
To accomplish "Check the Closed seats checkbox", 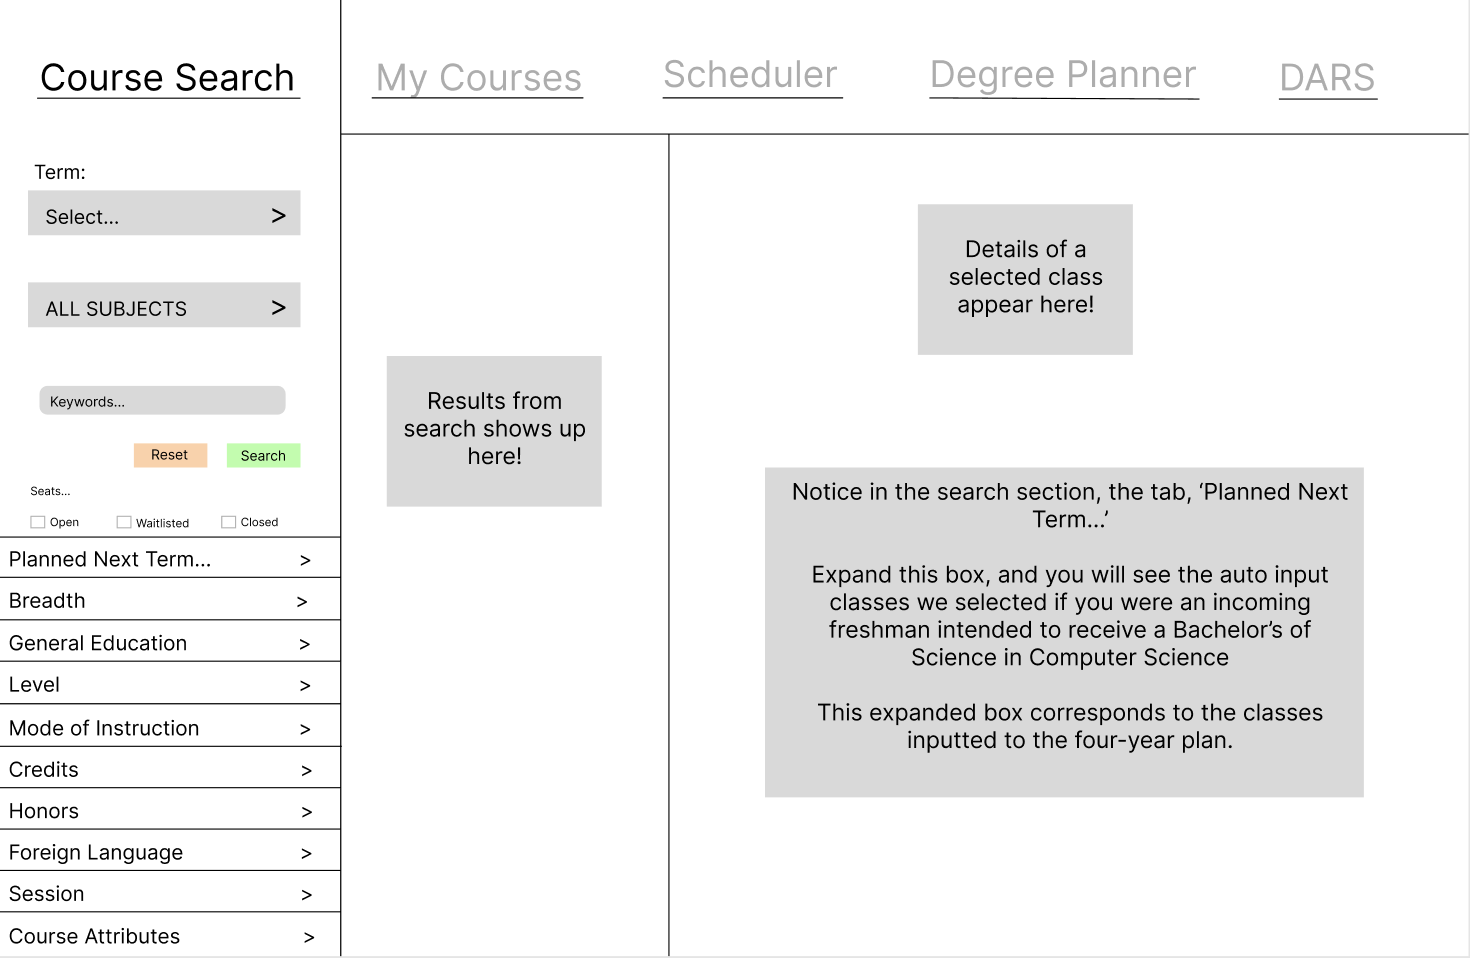I will [x=229, y=522].
